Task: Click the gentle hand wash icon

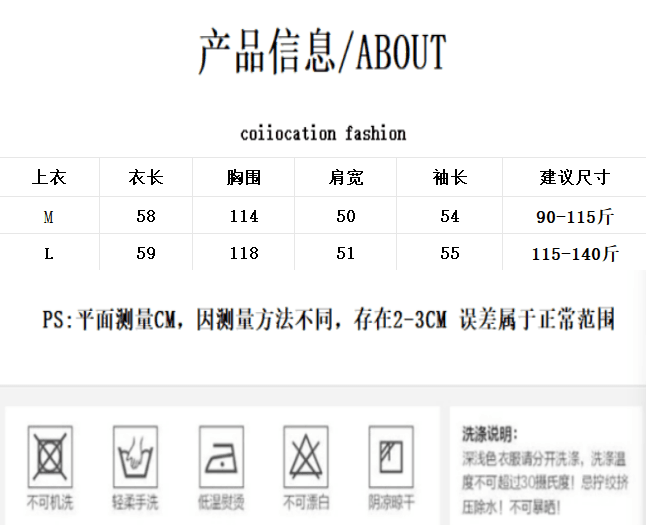Action: tap(136, 457)
